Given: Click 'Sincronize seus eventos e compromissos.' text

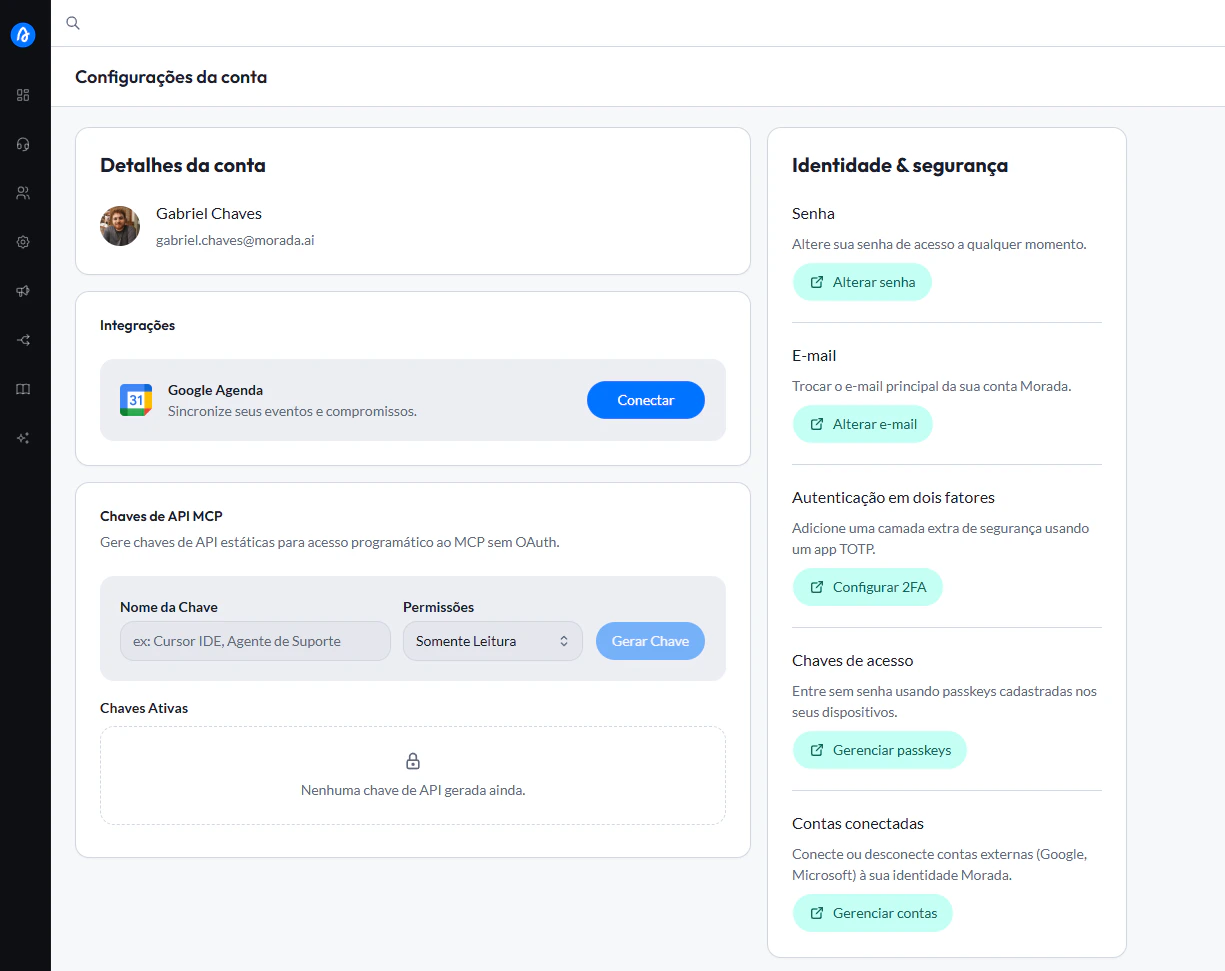Looking at the screenshot, I should [x=292, y=411].
